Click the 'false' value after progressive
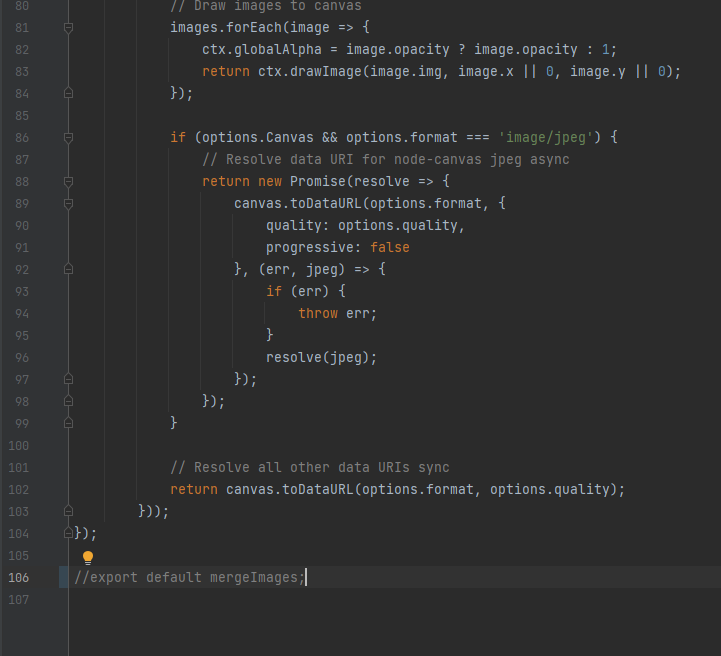This screenshot has height=656, width=721. pyautogui.click(x=389, y=248)
